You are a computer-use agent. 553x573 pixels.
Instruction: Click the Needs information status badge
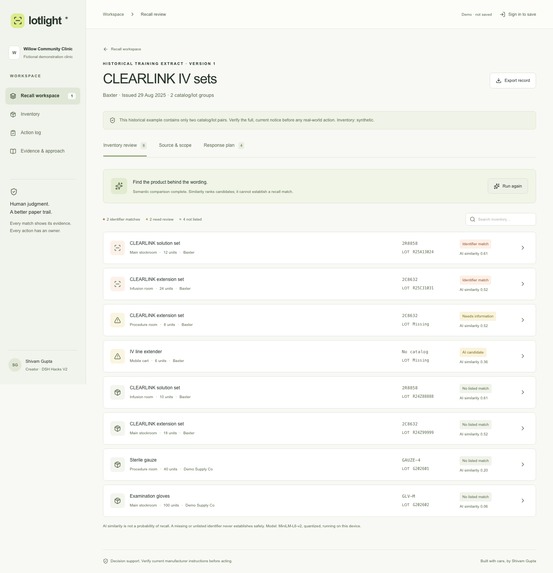point(478,316)
